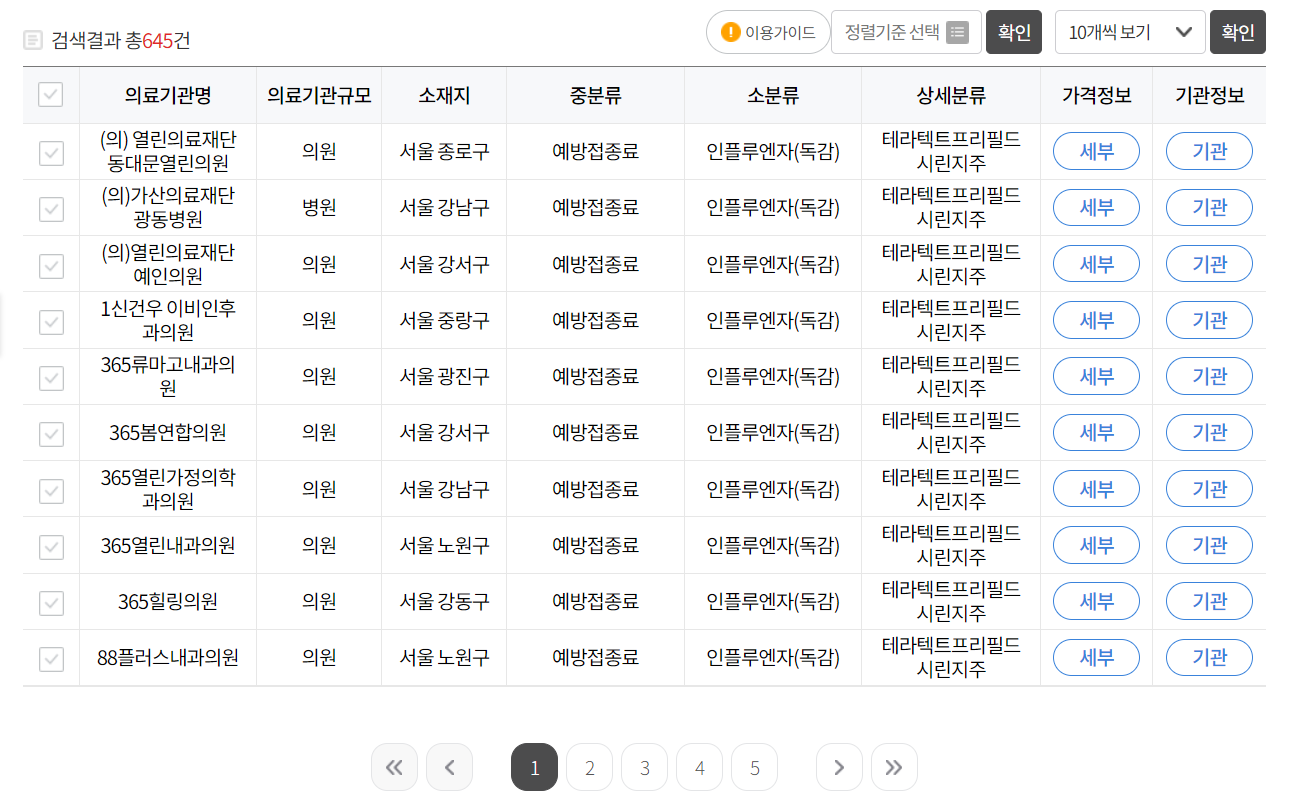Open 세부 price details for 365열린내과의원
Screen dimensions: 1290x801
(1095, 545)
